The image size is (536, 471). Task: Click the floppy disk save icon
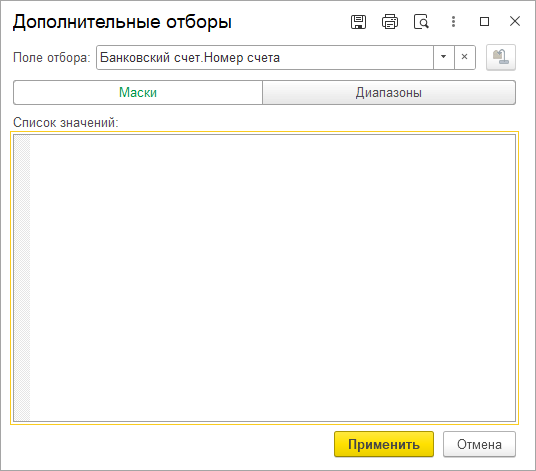(x=358, y=22)
